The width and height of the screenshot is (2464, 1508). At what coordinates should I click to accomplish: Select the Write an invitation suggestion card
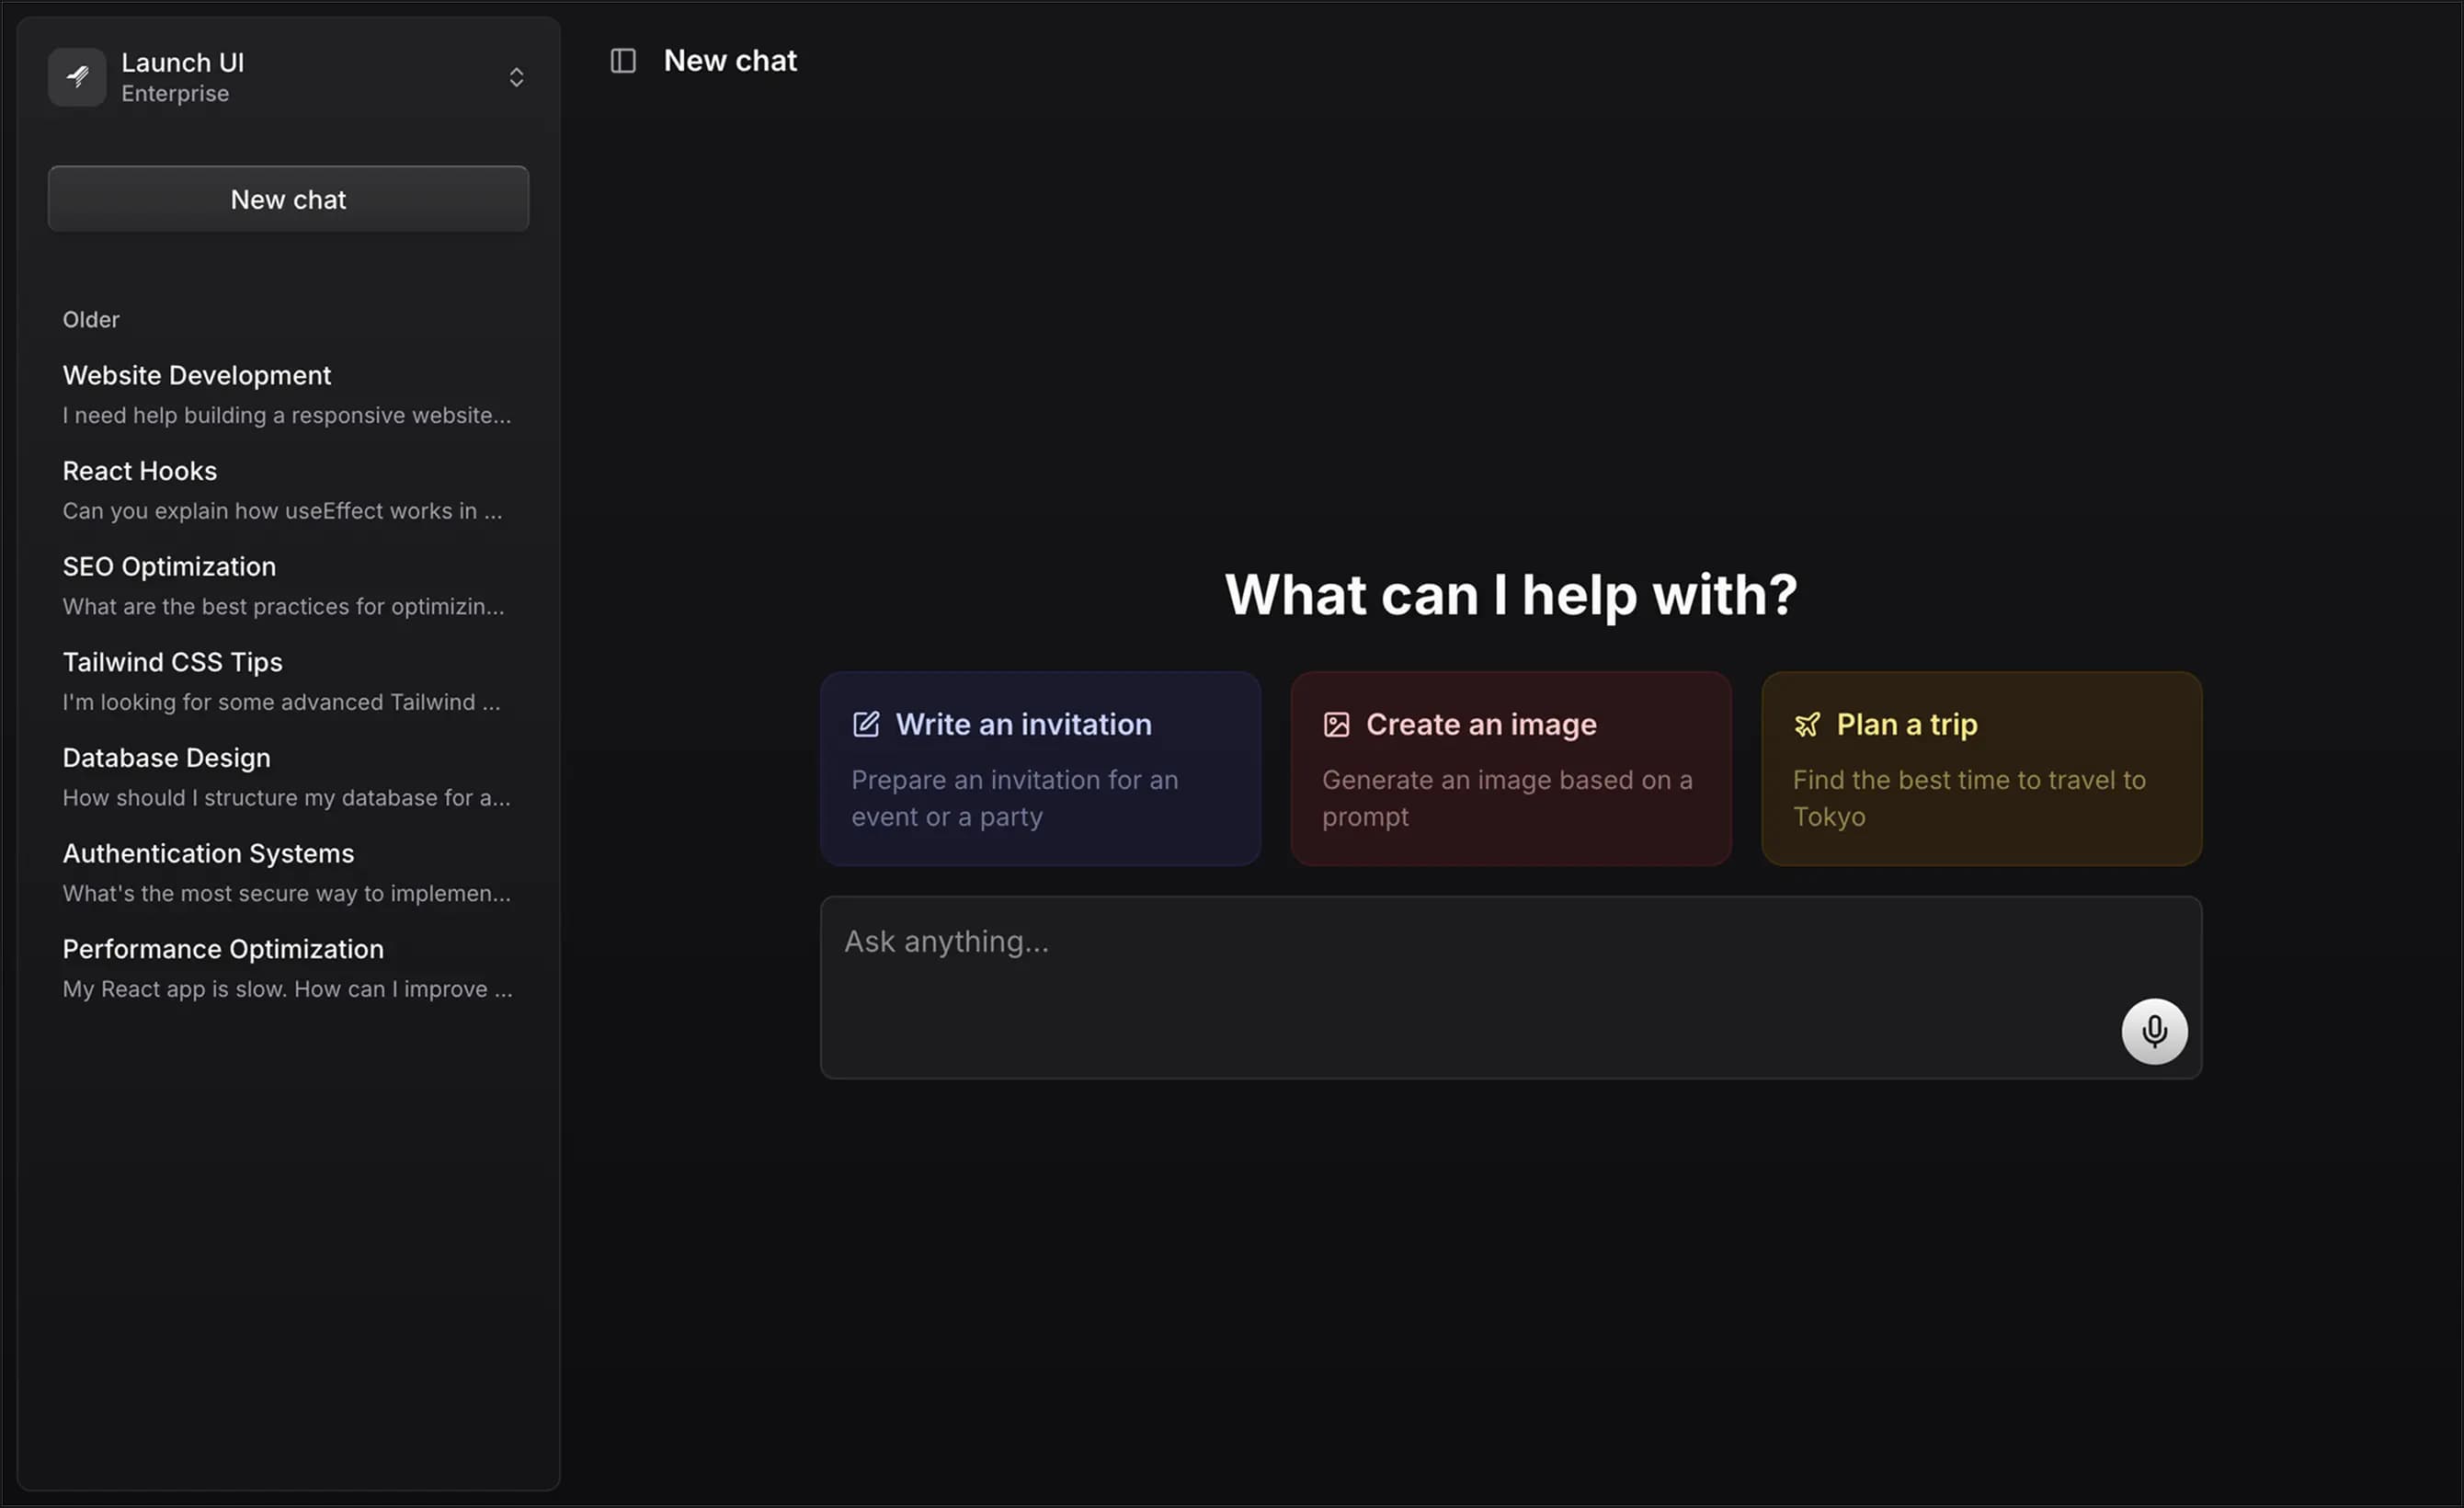[1040, 768]
